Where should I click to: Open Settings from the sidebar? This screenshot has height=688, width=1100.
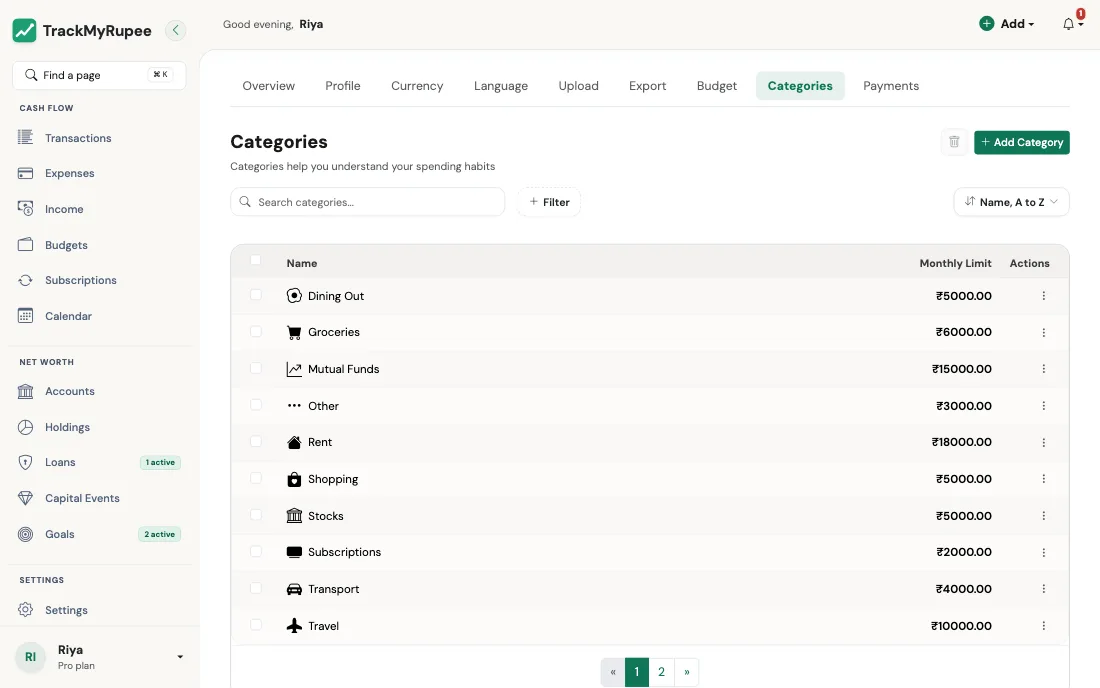[x=66, y=610]
